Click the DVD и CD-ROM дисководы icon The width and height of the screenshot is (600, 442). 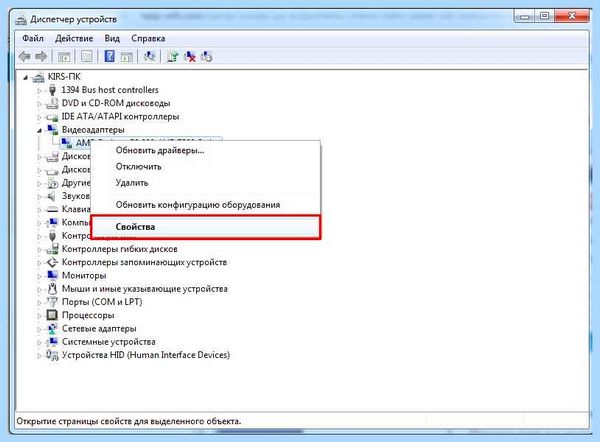(52, 103)
